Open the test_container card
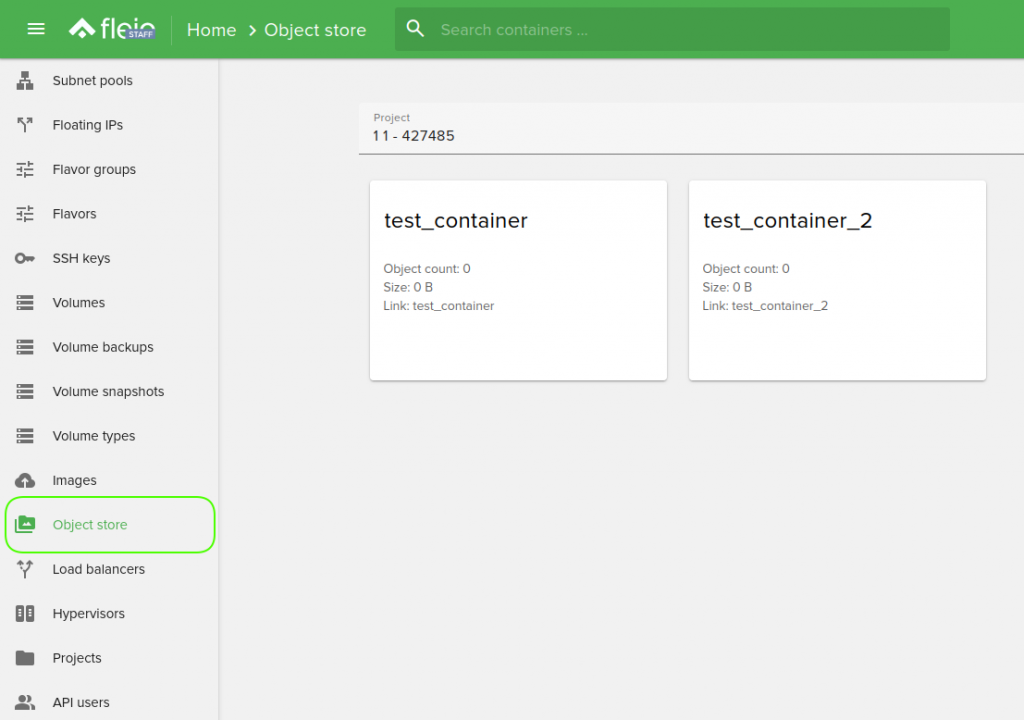Viewport: 1024px width, 720px height. (x=518, y=280)
